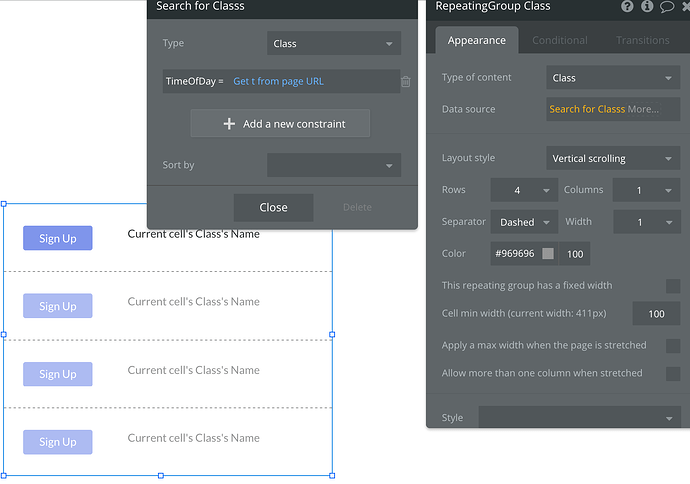Click the first Sign Up button
This screenshot has height=484, width=690.
(58, 238)
